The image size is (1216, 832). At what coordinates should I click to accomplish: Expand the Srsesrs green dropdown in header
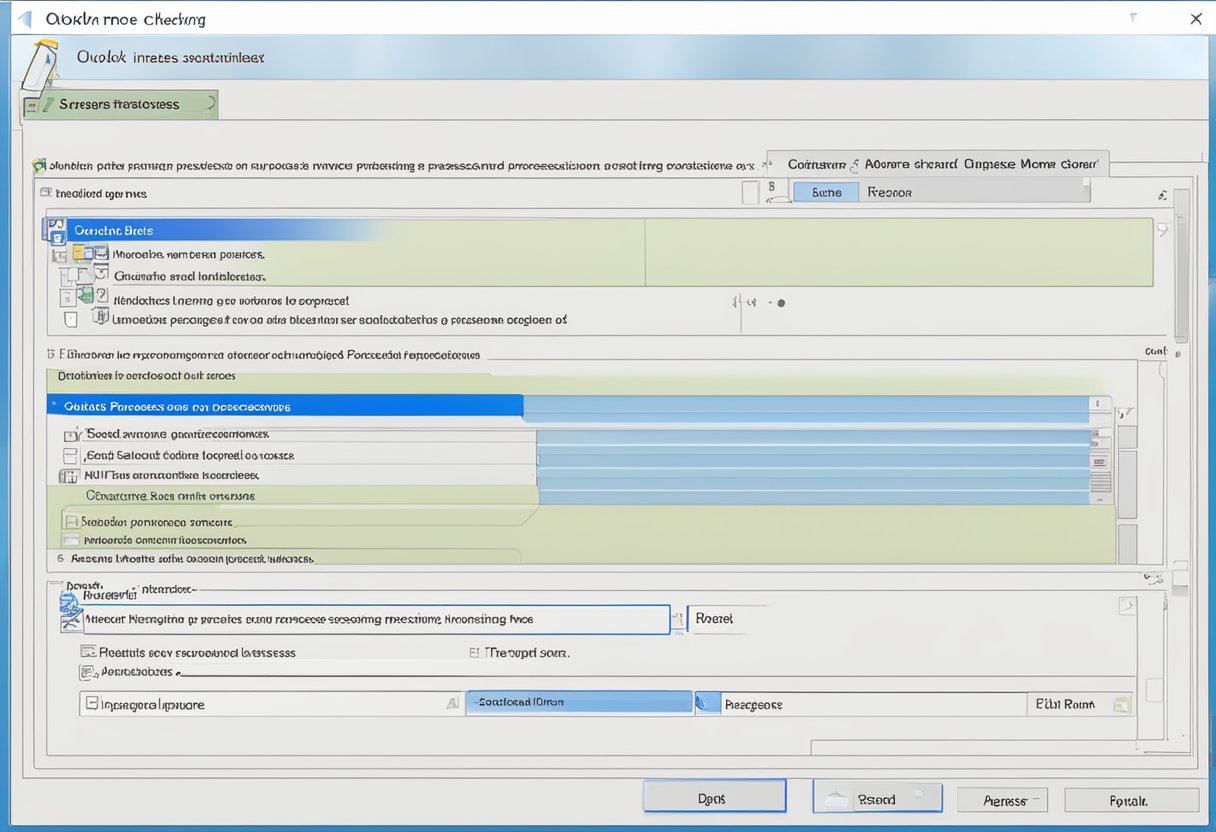(x=208, y=104)
